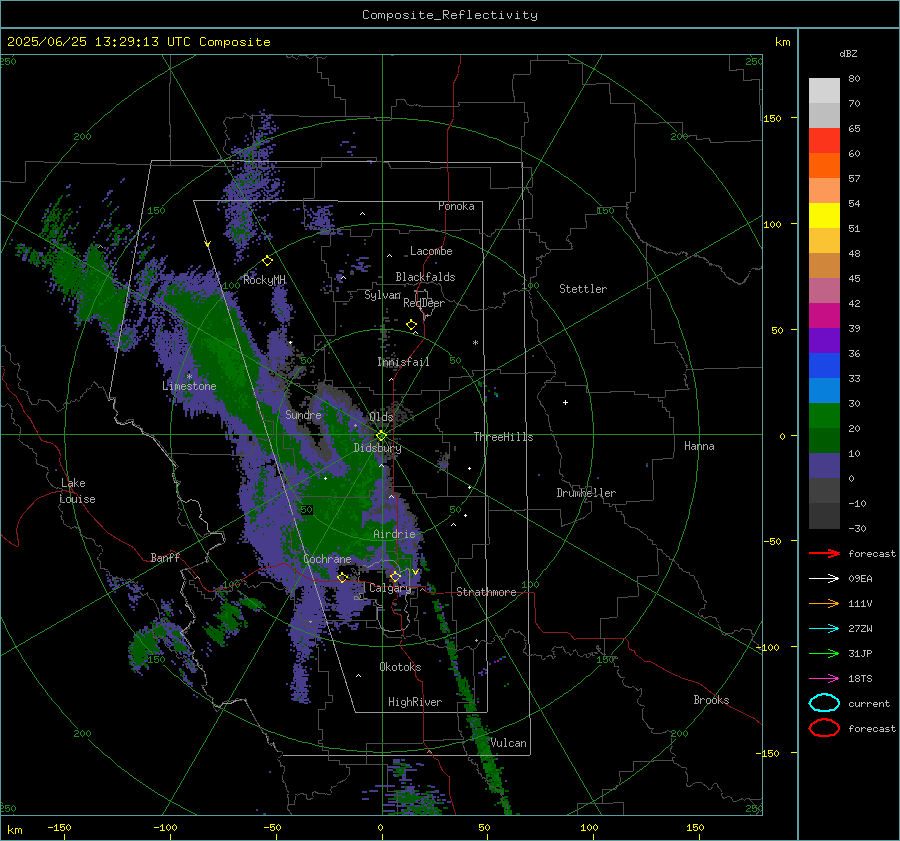This screenshot has height=841, width=900.
Task: Click the magenta 18TS arrow legend icon
Action: tap(824, 679)
